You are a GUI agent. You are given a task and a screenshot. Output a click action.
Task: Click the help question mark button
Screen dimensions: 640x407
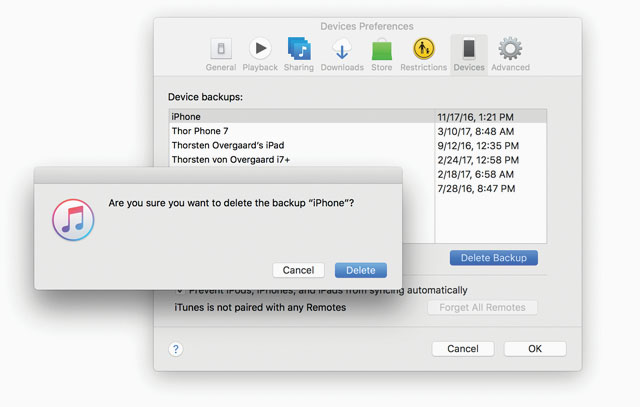click(x=176, y=349)
